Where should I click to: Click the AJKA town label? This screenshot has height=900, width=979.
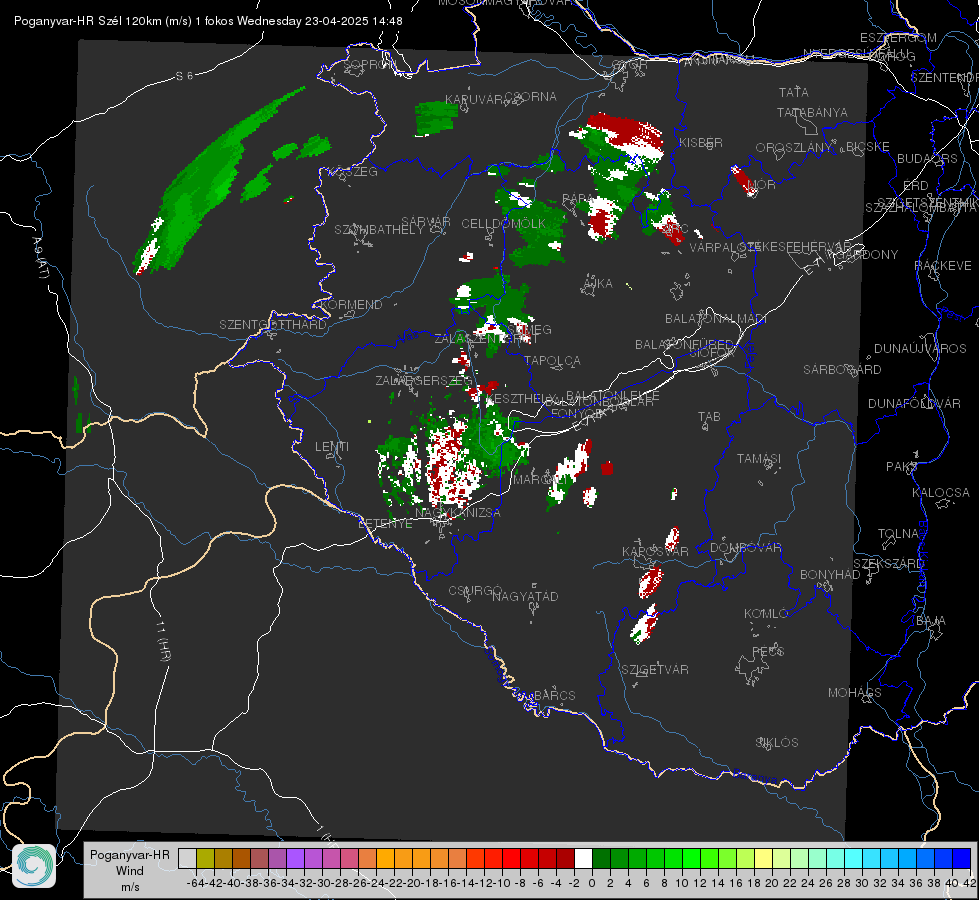[598, 284]
